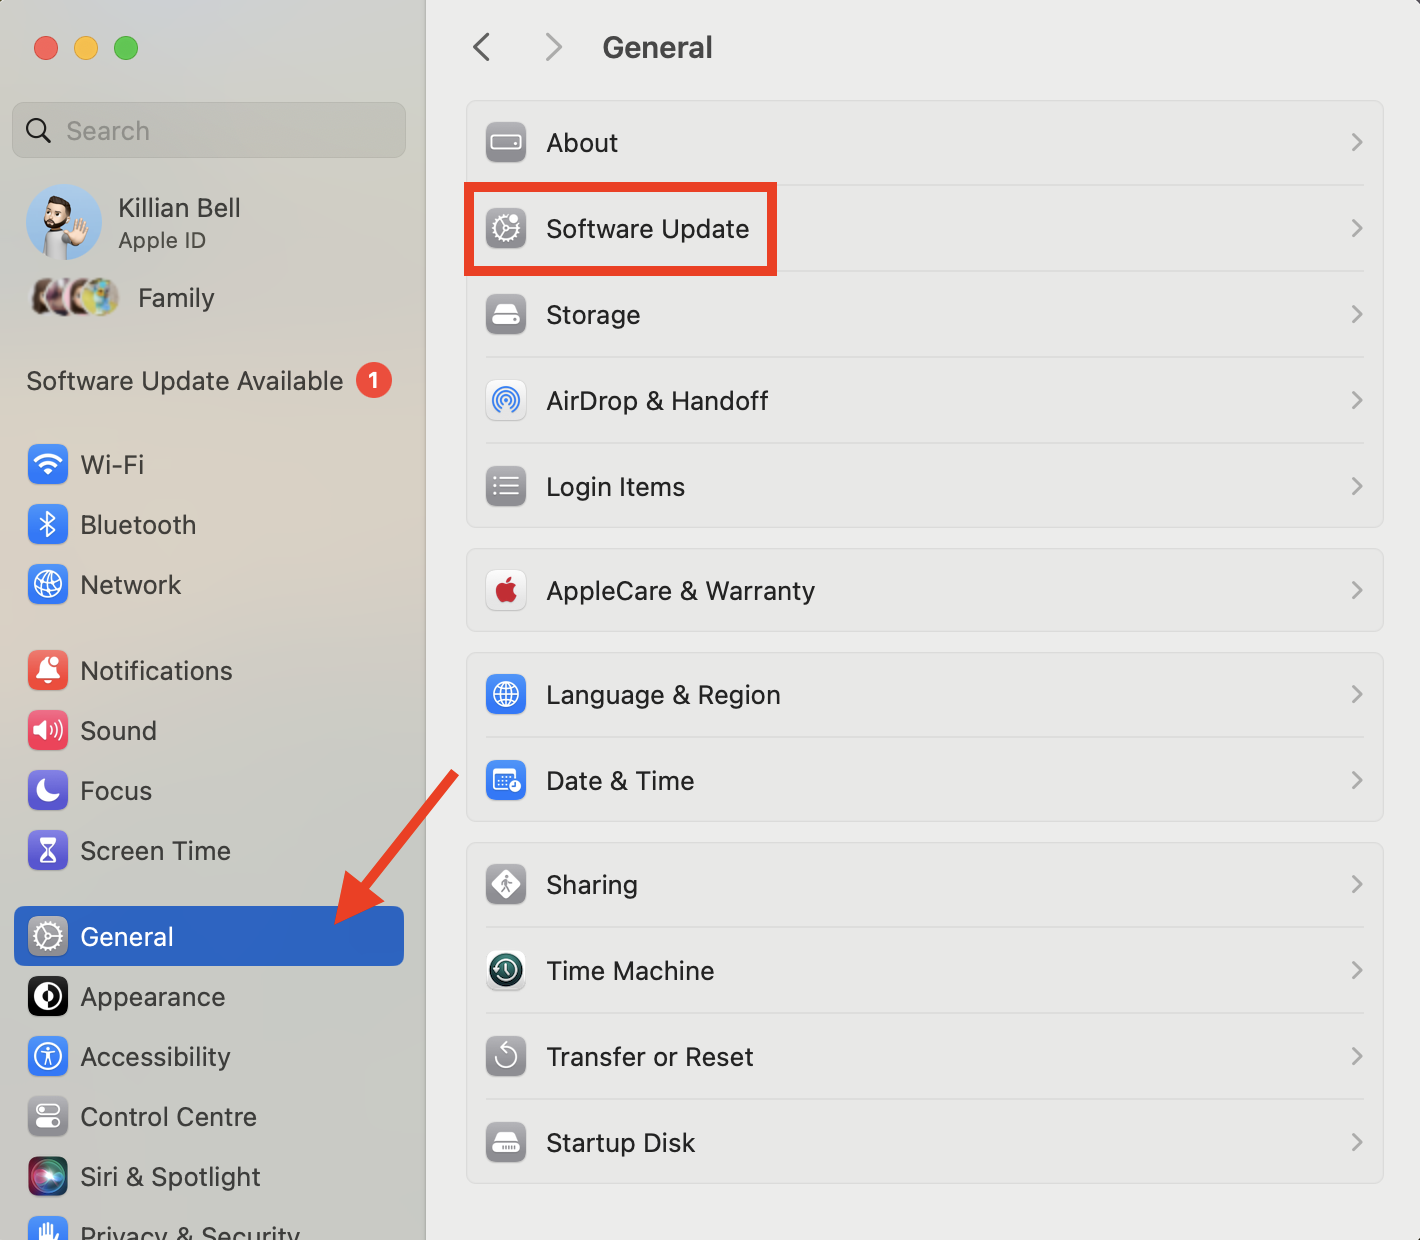Select the Sound speaker icon
Screen dimensions: 1420x1240
47,730
